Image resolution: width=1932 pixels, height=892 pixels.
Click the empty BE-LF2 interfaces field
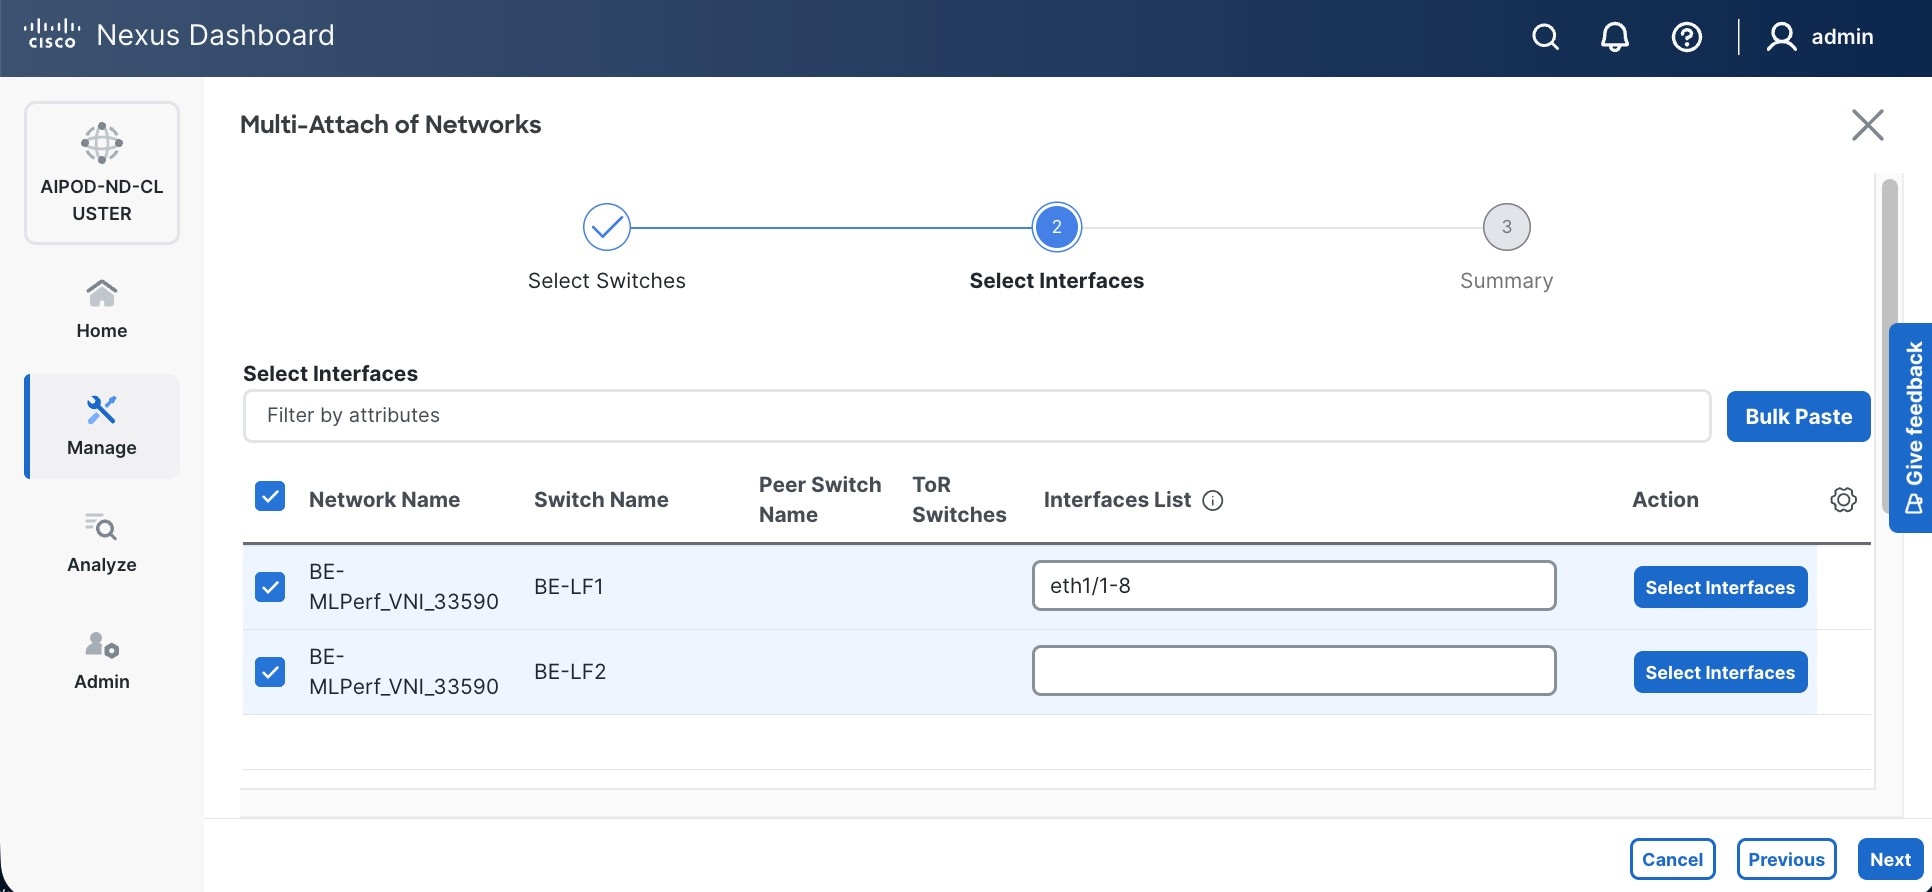(x=1293, y=671)
